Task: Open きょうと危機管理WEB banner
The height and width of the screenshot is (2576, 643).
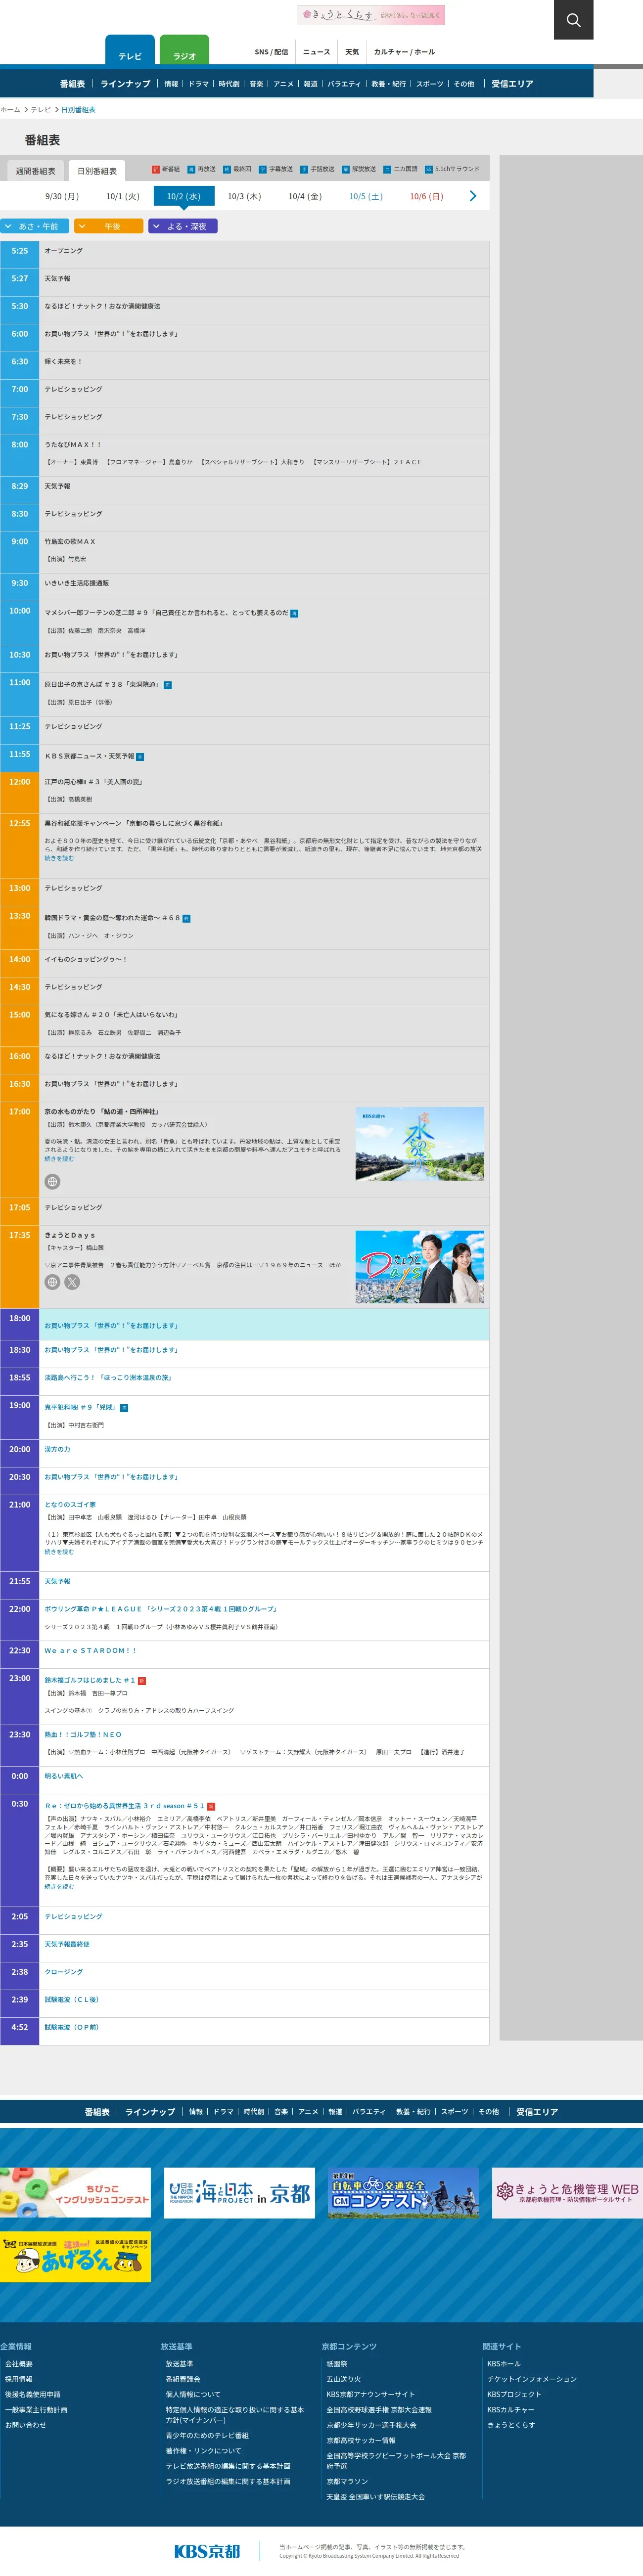Action: point(567,2193)
